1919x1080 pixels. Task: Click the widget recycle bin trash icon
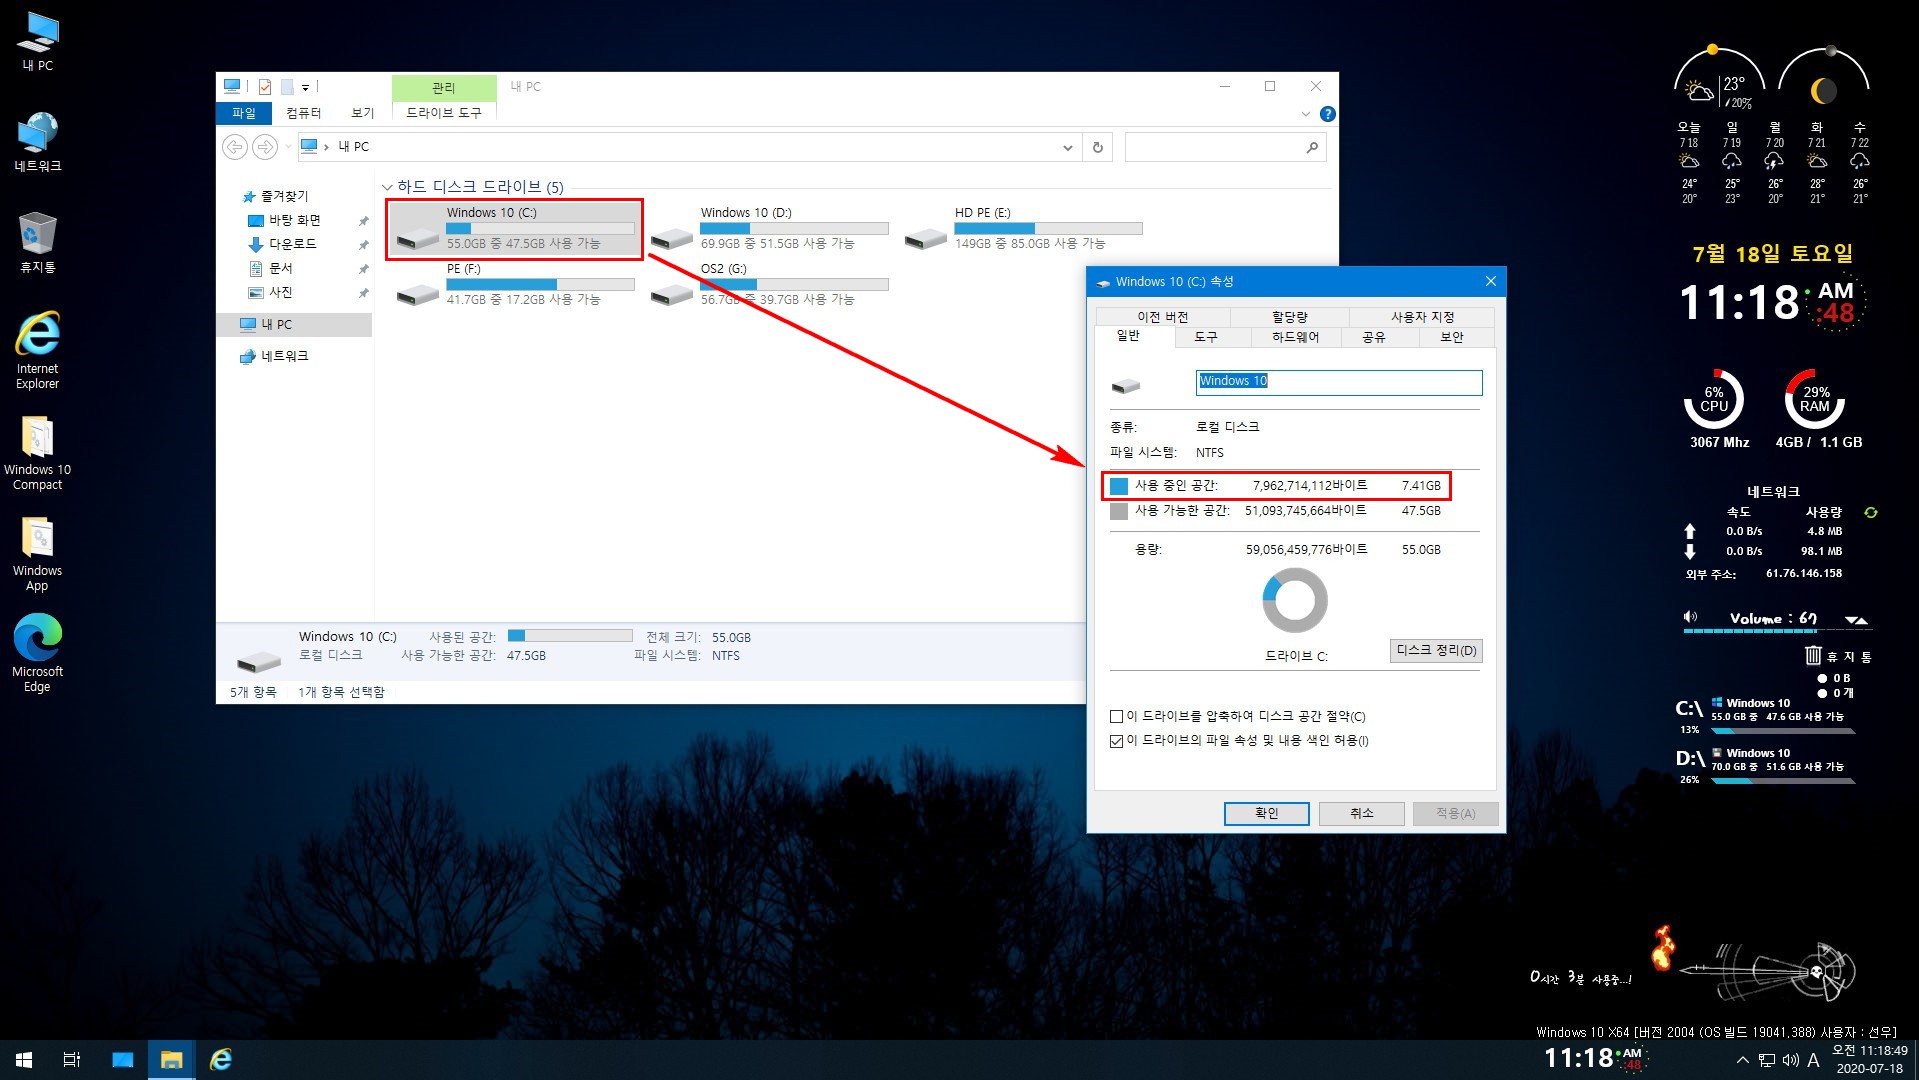click(1813, 655)
